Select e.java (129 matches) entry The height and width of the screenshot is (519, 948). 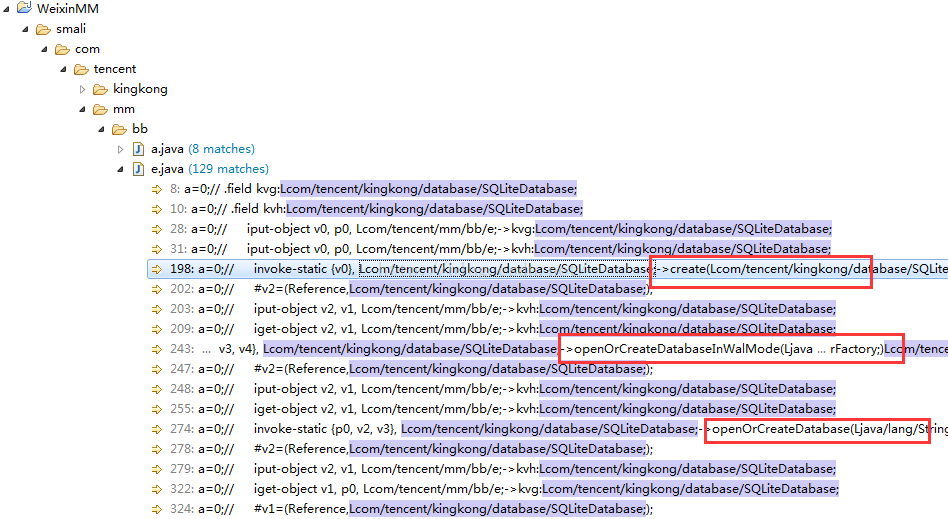click(210, 169)
